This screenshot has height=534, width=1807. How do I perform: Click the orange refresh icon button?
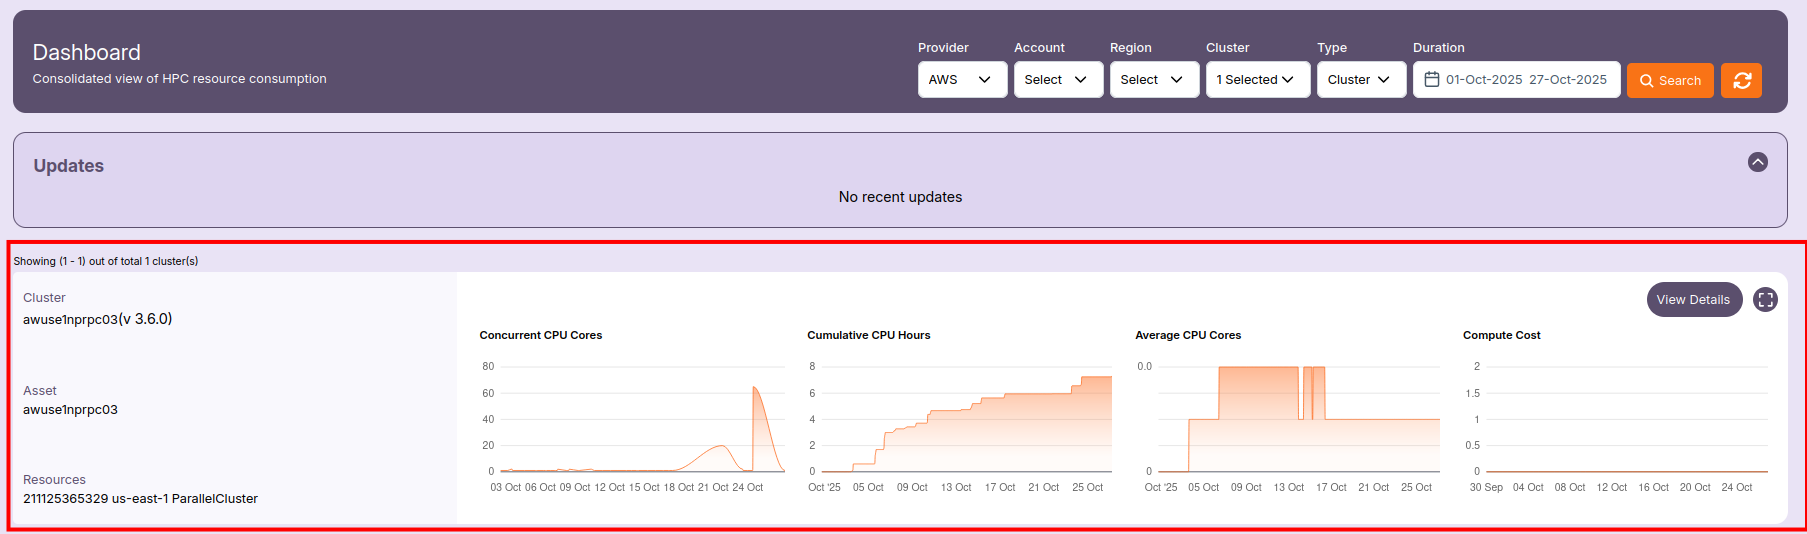[1741, 80]
